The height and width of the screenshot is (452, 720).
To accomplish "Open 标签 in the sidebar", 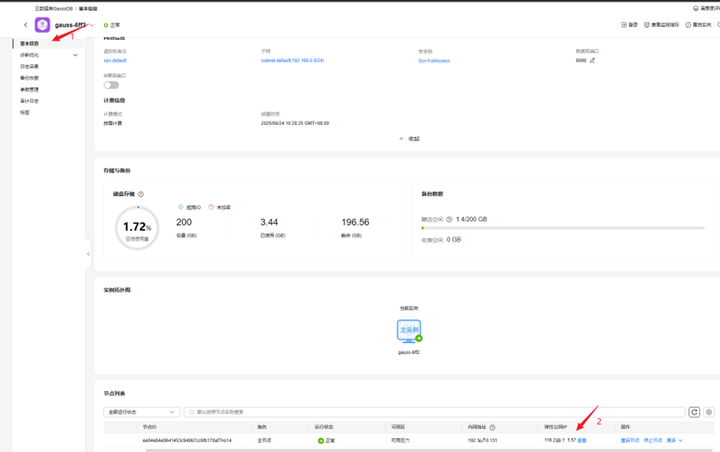I will click(25, 113).
